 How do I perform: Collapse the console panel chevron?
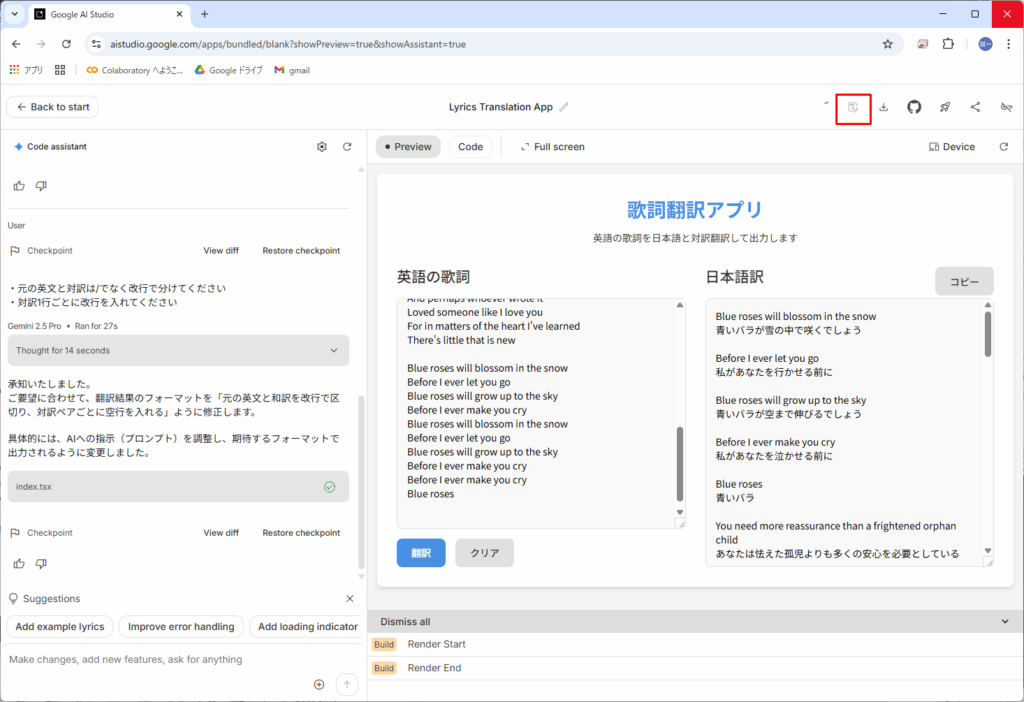click(x=1005, y=622)
